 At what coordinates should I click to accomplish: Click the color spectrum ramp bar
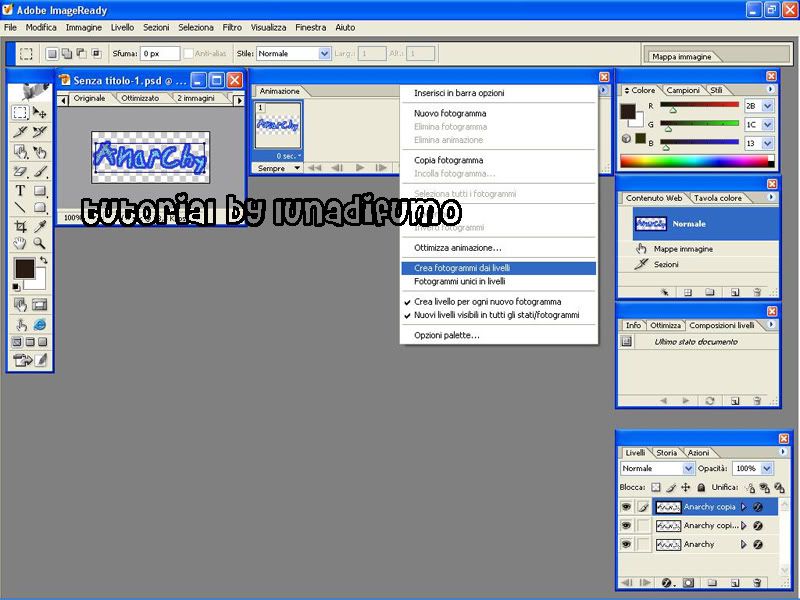(697, 161)
